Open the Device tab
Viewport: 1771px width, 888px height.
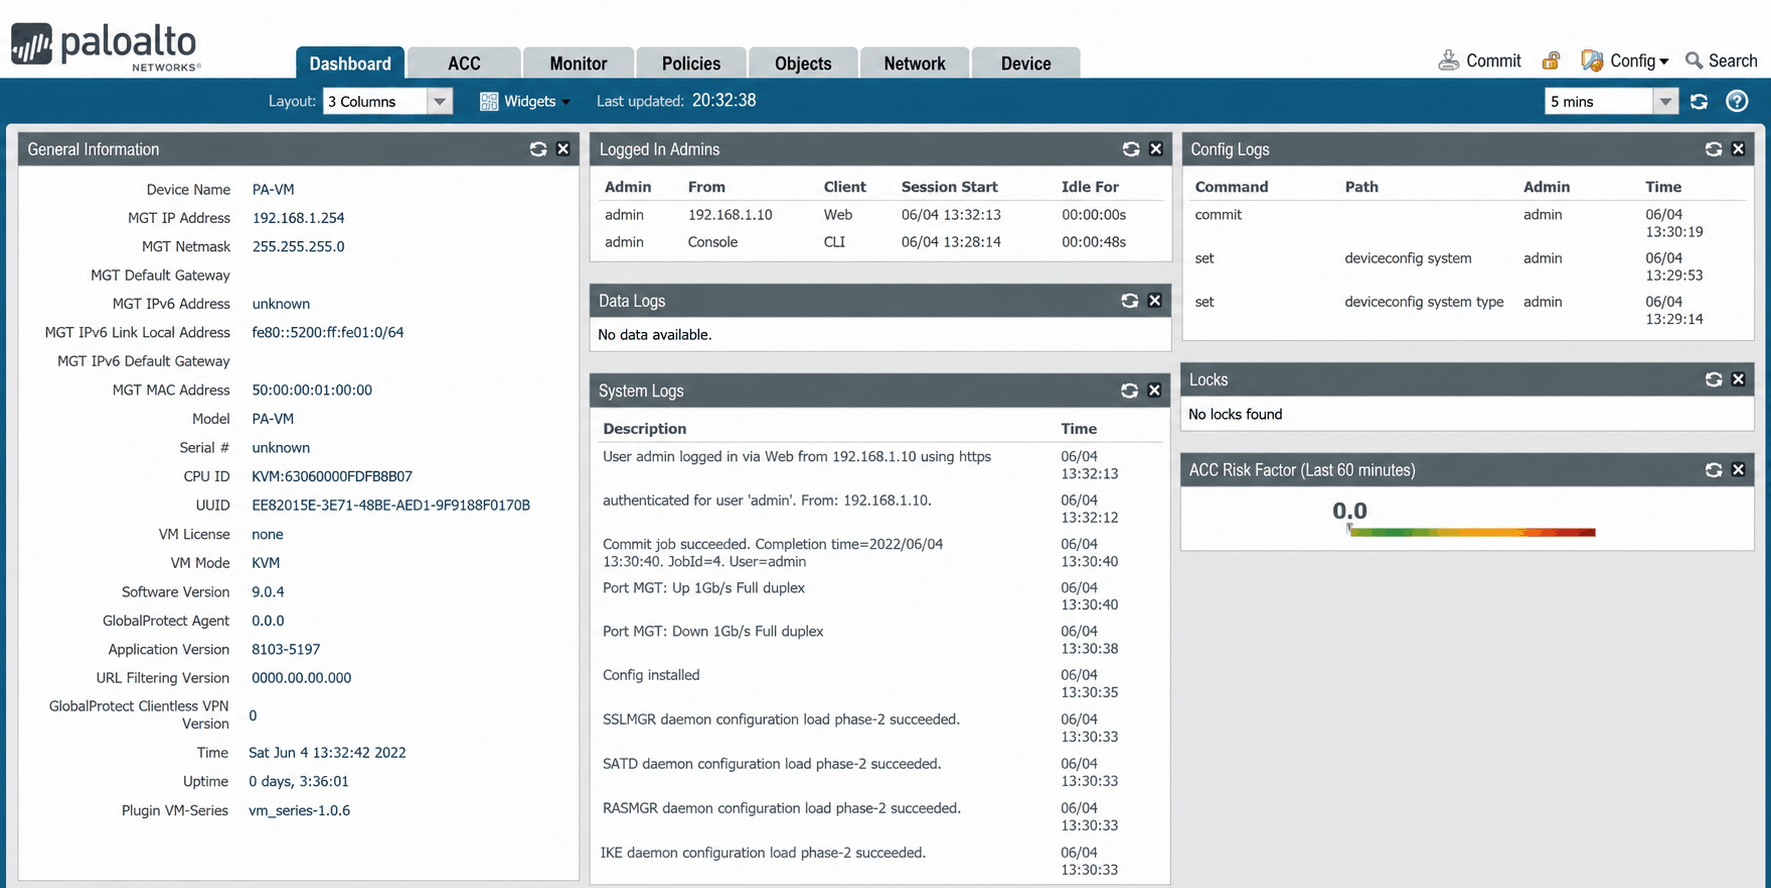[1026, 63]
